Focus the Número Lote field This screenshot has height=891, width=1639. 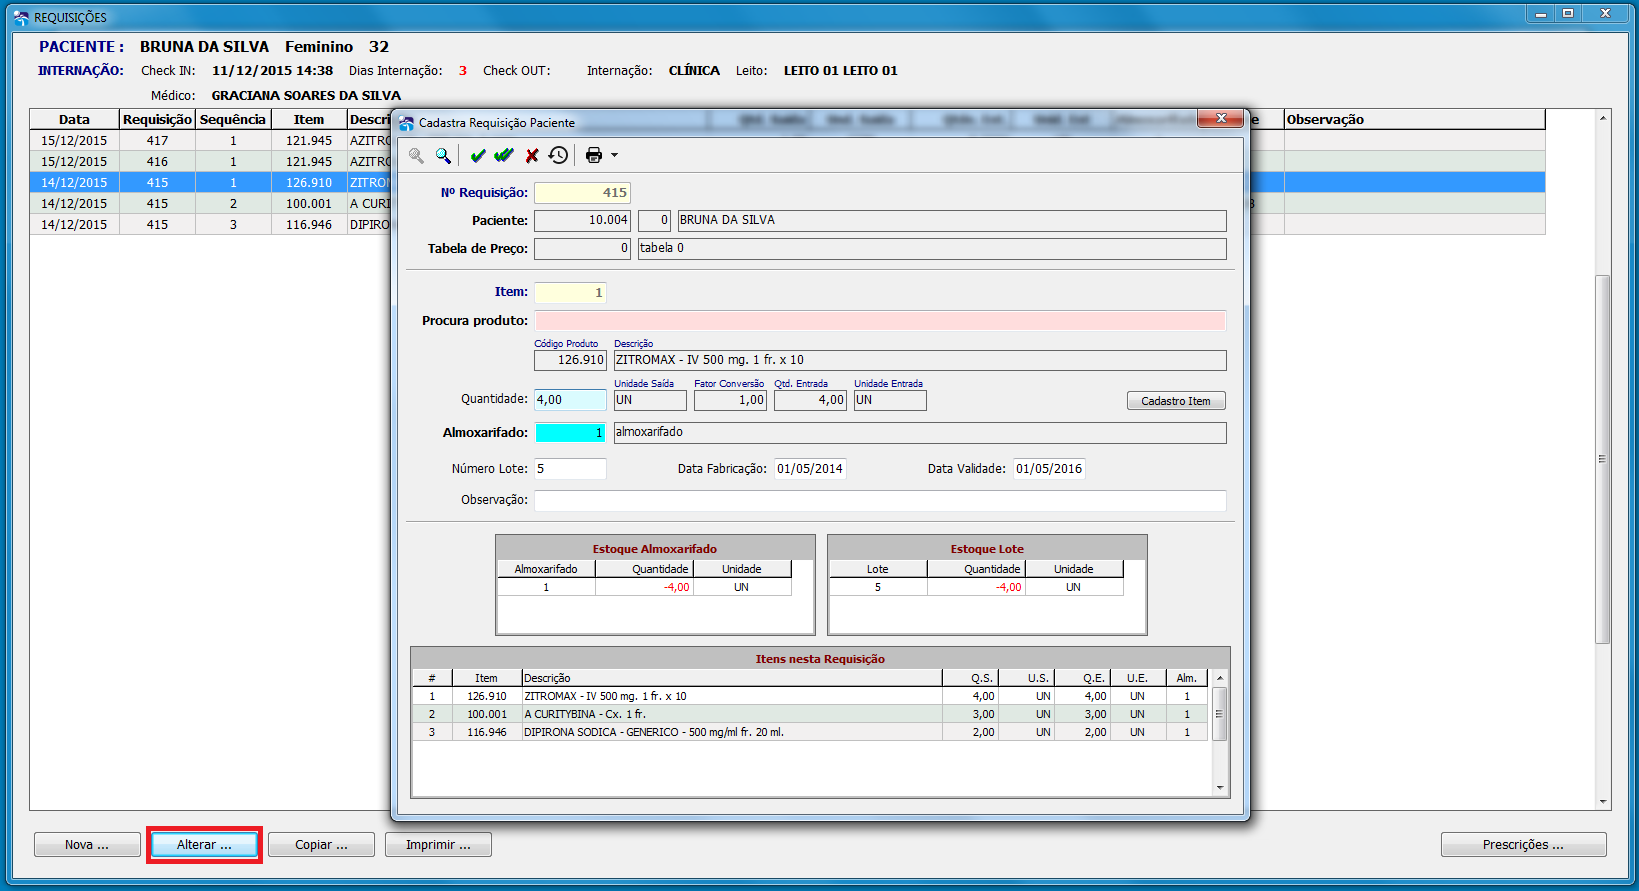570,469
